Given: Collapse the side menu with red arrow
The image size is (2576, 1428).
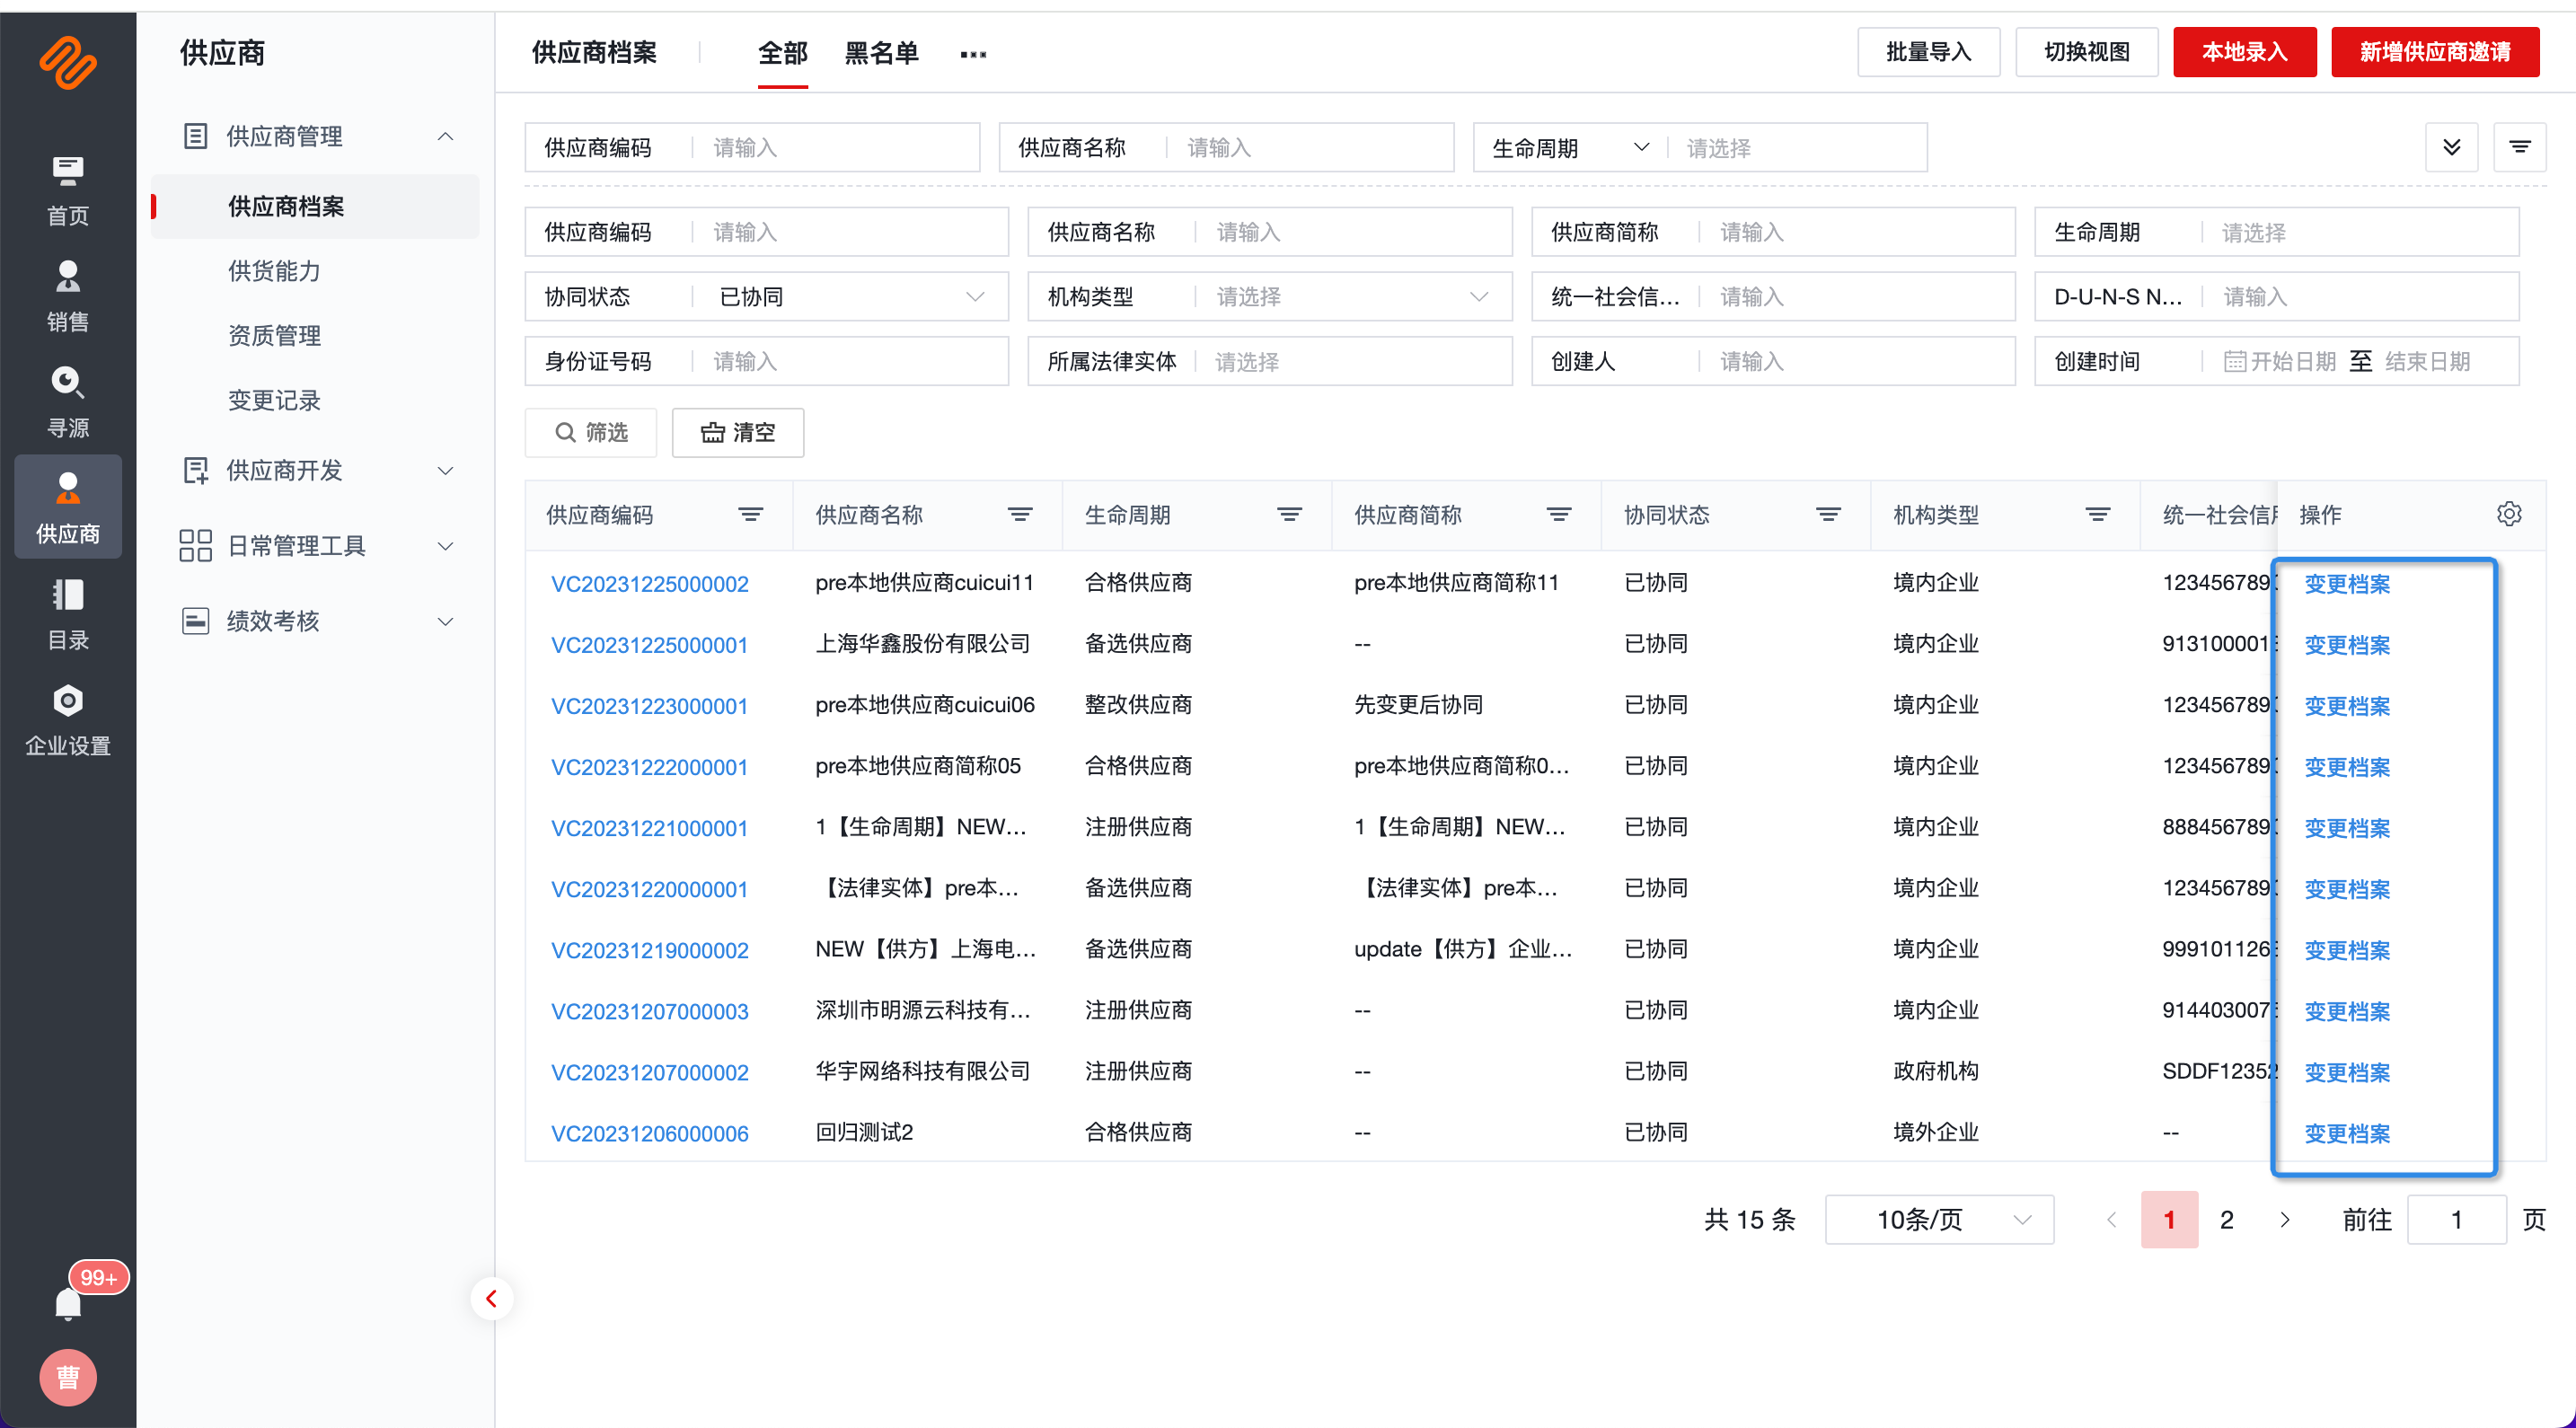Looking at the screenshot, I should [491, 1298].
